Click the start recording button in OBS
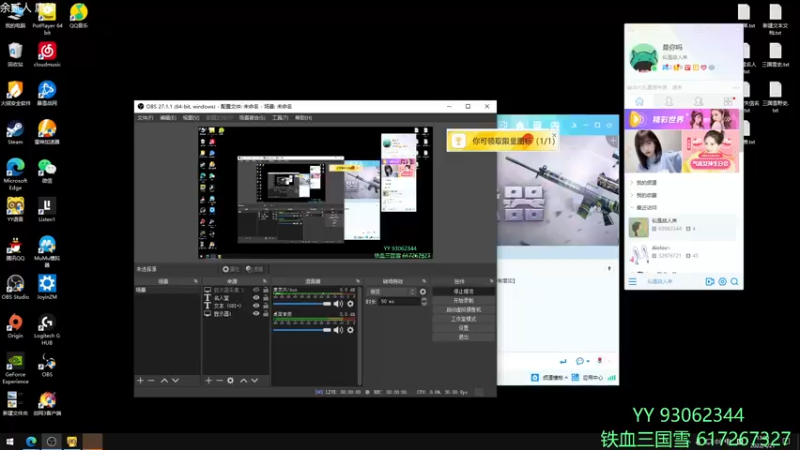Screen dimensions: 800x450 [463, 301]
